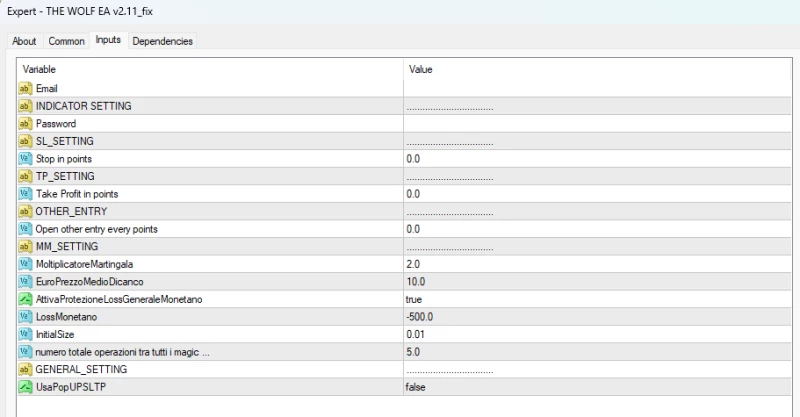Viewport: 800px width, 417px height.
Task: Click the boolean icon beside AttivaProtezioneLossGeneraleMonetario
Action: tap(25, 299)
